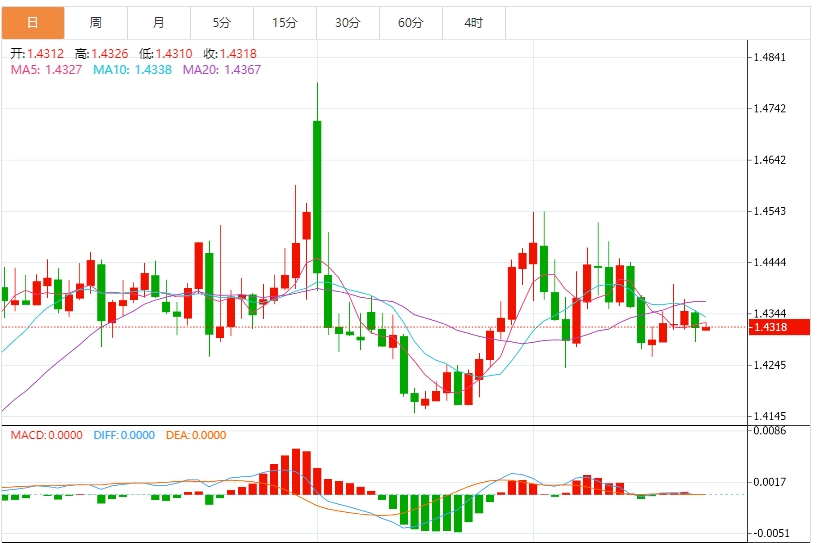
Task: Click the tallest green candlestick near 1.4742
Action: pyautogui.click(x=317, y=197)
